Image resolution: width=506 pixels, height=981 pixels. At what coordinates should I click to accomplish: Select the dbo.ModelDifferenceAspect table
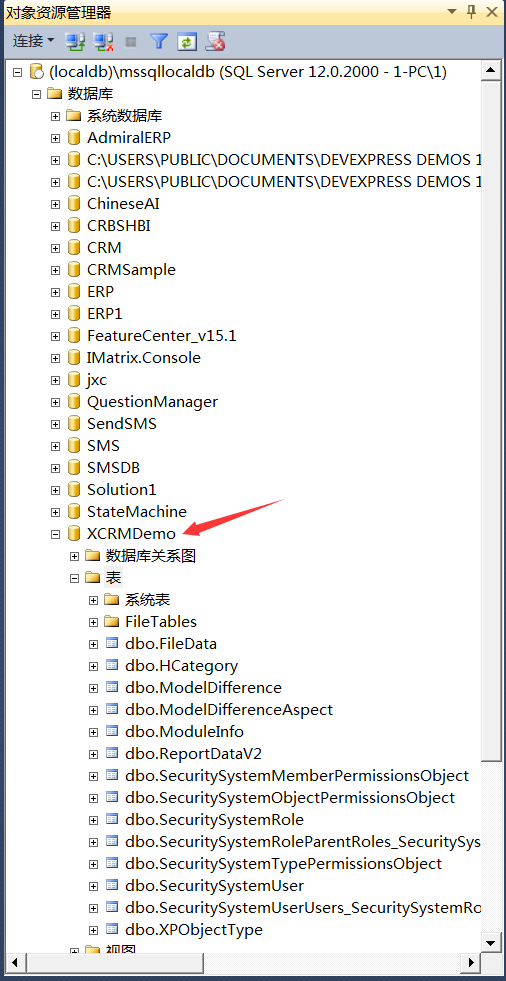(229, 709)
